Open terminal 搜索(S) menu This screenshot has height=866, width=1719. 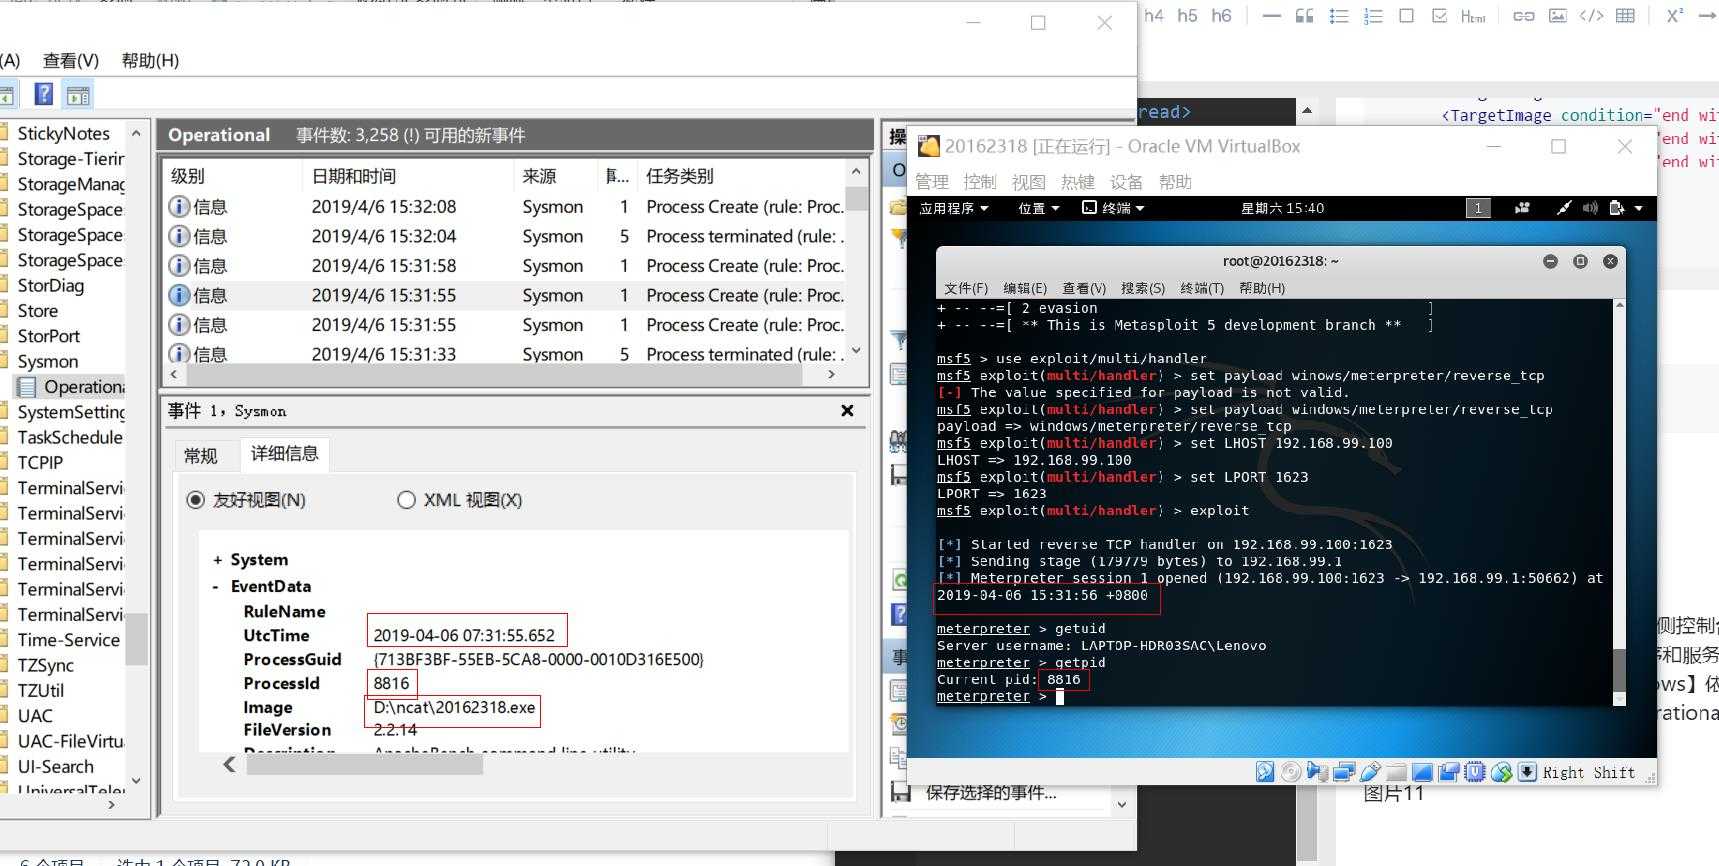point(1143,288)
